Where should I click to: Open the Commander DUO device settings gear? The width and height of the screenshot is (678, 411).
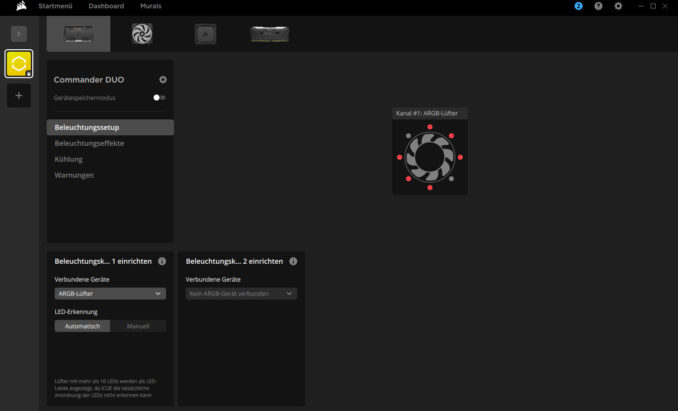point(163,80)
